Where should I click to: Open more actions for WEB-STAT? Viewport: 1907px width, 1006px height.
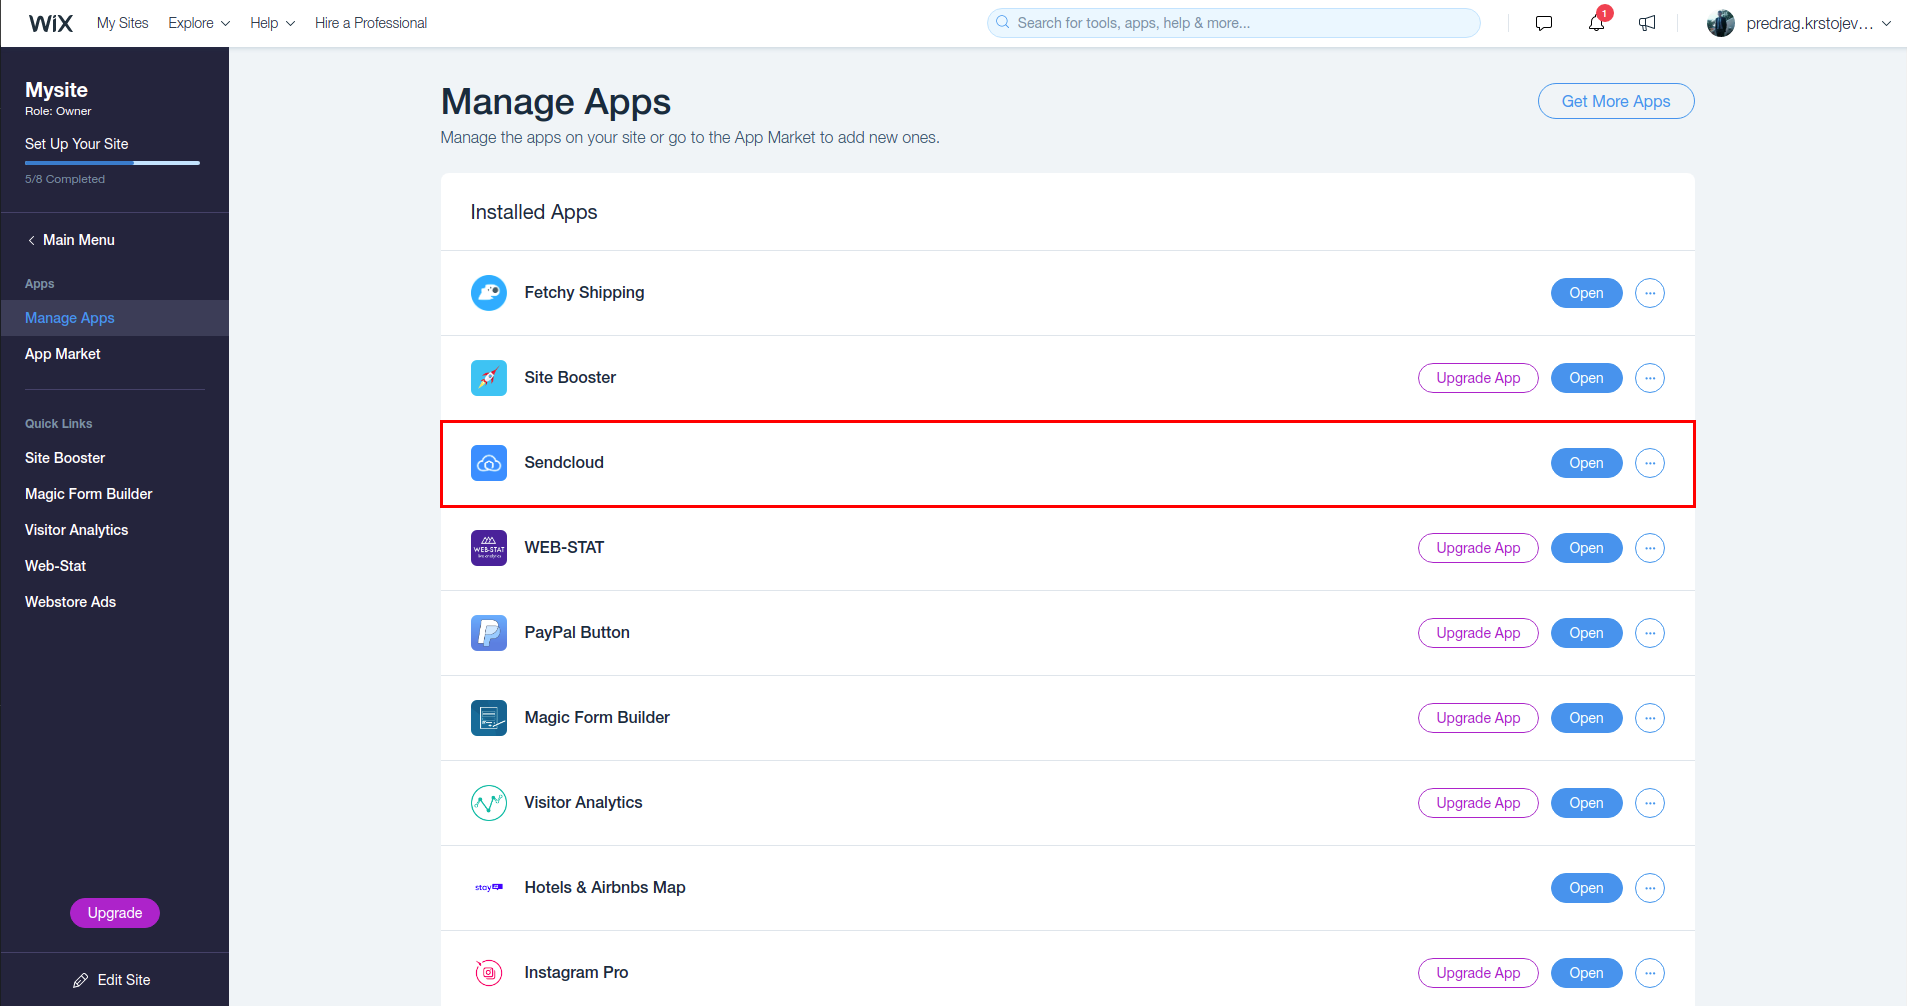[x=1650, y=548]
